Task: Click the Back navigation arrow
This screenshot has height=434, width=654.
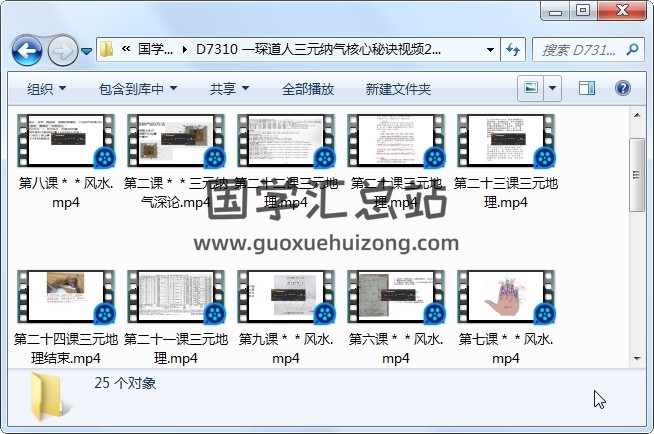Action: click(x=26, y=49)
